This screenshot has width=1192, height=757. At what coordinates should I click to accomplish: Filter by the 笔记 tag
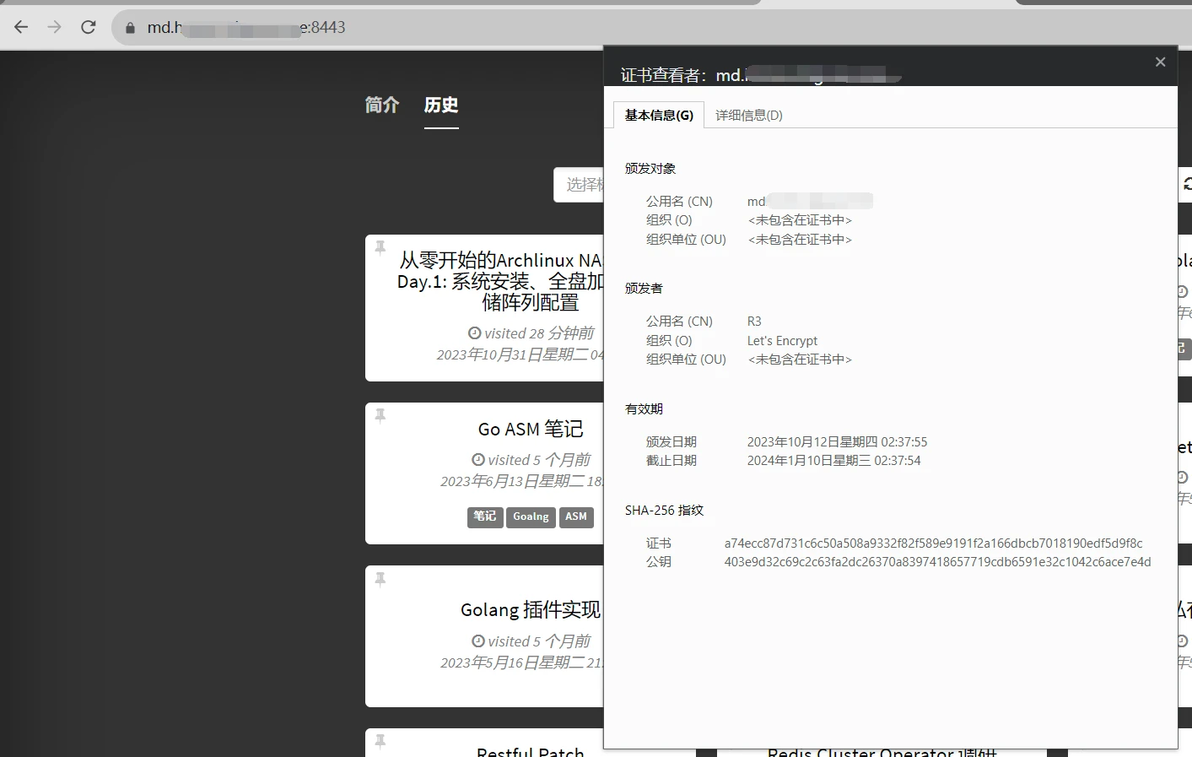pyautogui.click(x=485, y=517)
